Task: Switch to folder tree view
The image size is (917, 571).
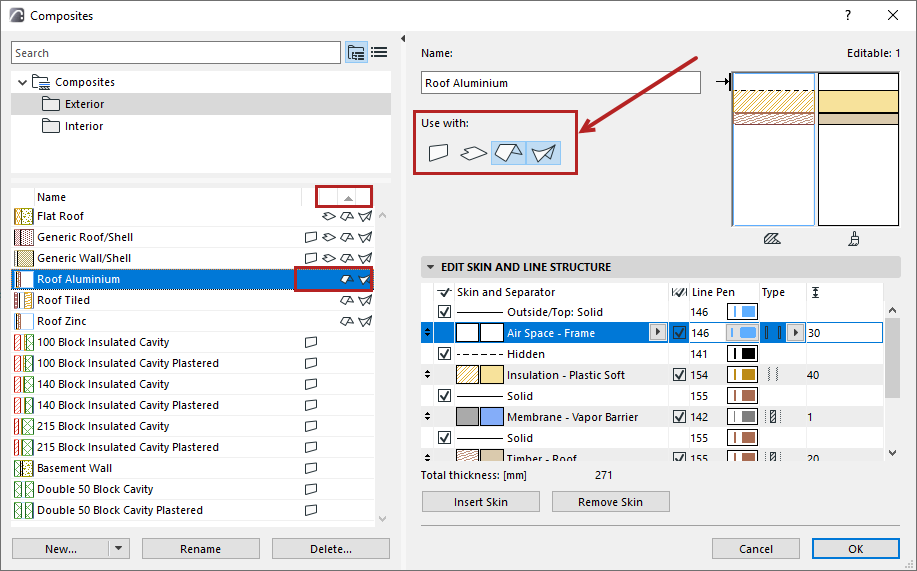Action: click(x=356, y=53)
